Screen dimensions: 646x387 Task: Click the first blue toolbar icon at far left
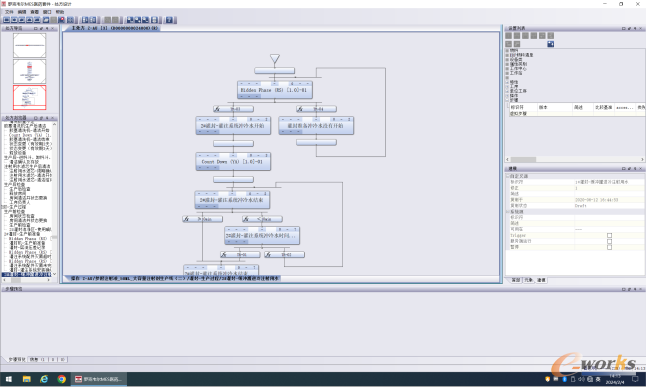click(7, 20)
